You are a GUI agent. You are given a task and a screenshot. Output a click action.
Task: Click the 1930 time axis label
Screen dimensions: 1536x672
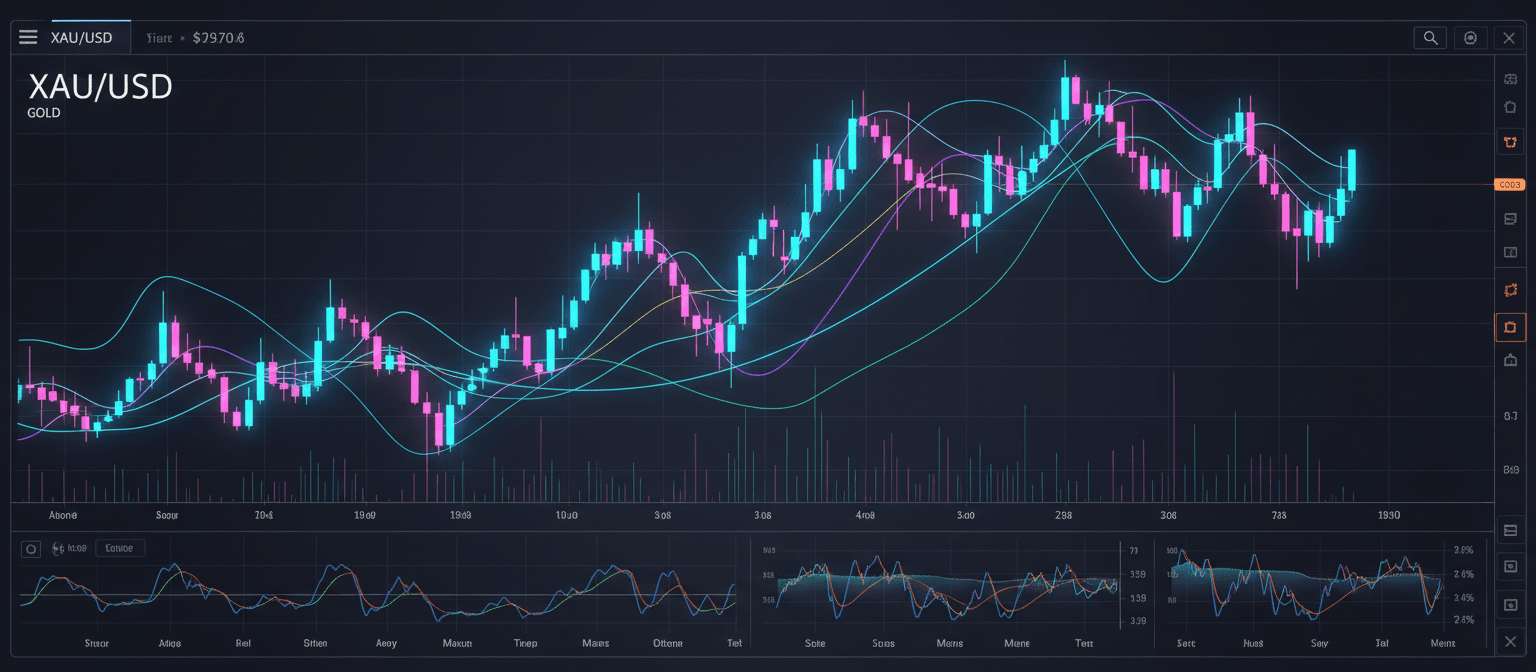click(x=1389, y=515)
